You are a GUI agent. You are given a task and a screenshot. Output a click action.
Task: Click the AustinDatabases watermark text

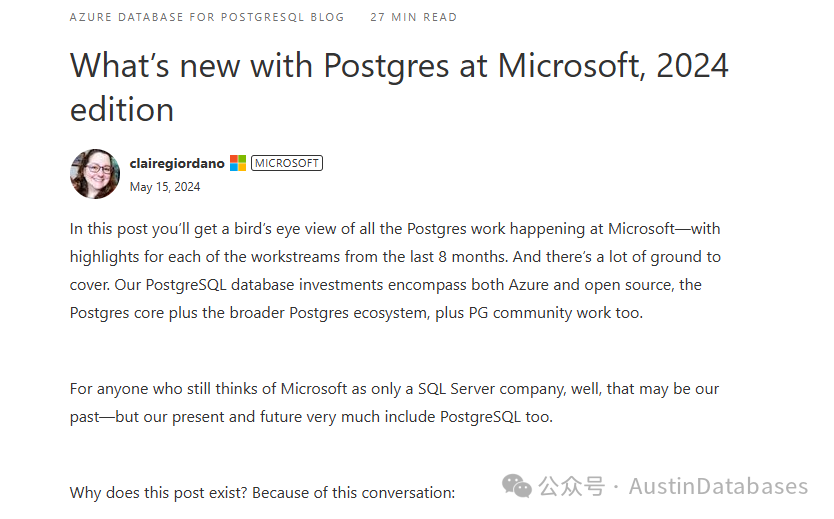tap(718, 487)
